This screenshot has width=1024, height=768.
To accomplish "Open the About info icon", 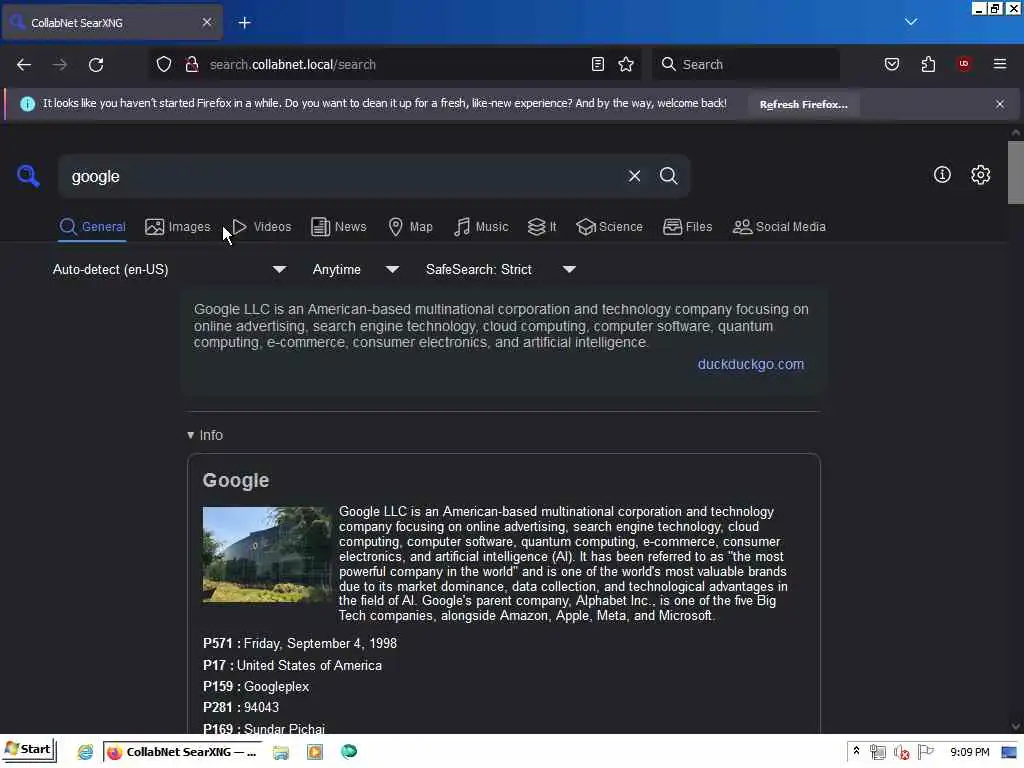I will [942, 174].
